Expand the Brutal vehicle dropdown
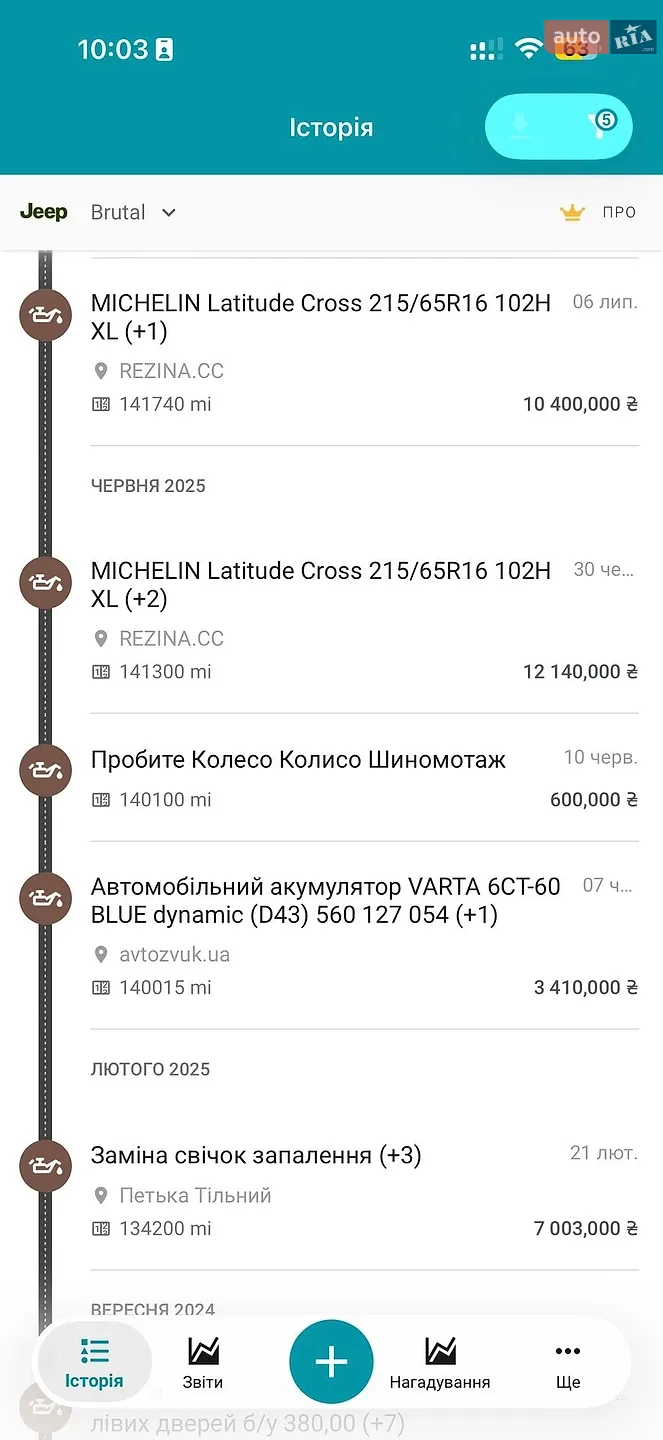Screen dimensions: 663x1440 [133, 212]
